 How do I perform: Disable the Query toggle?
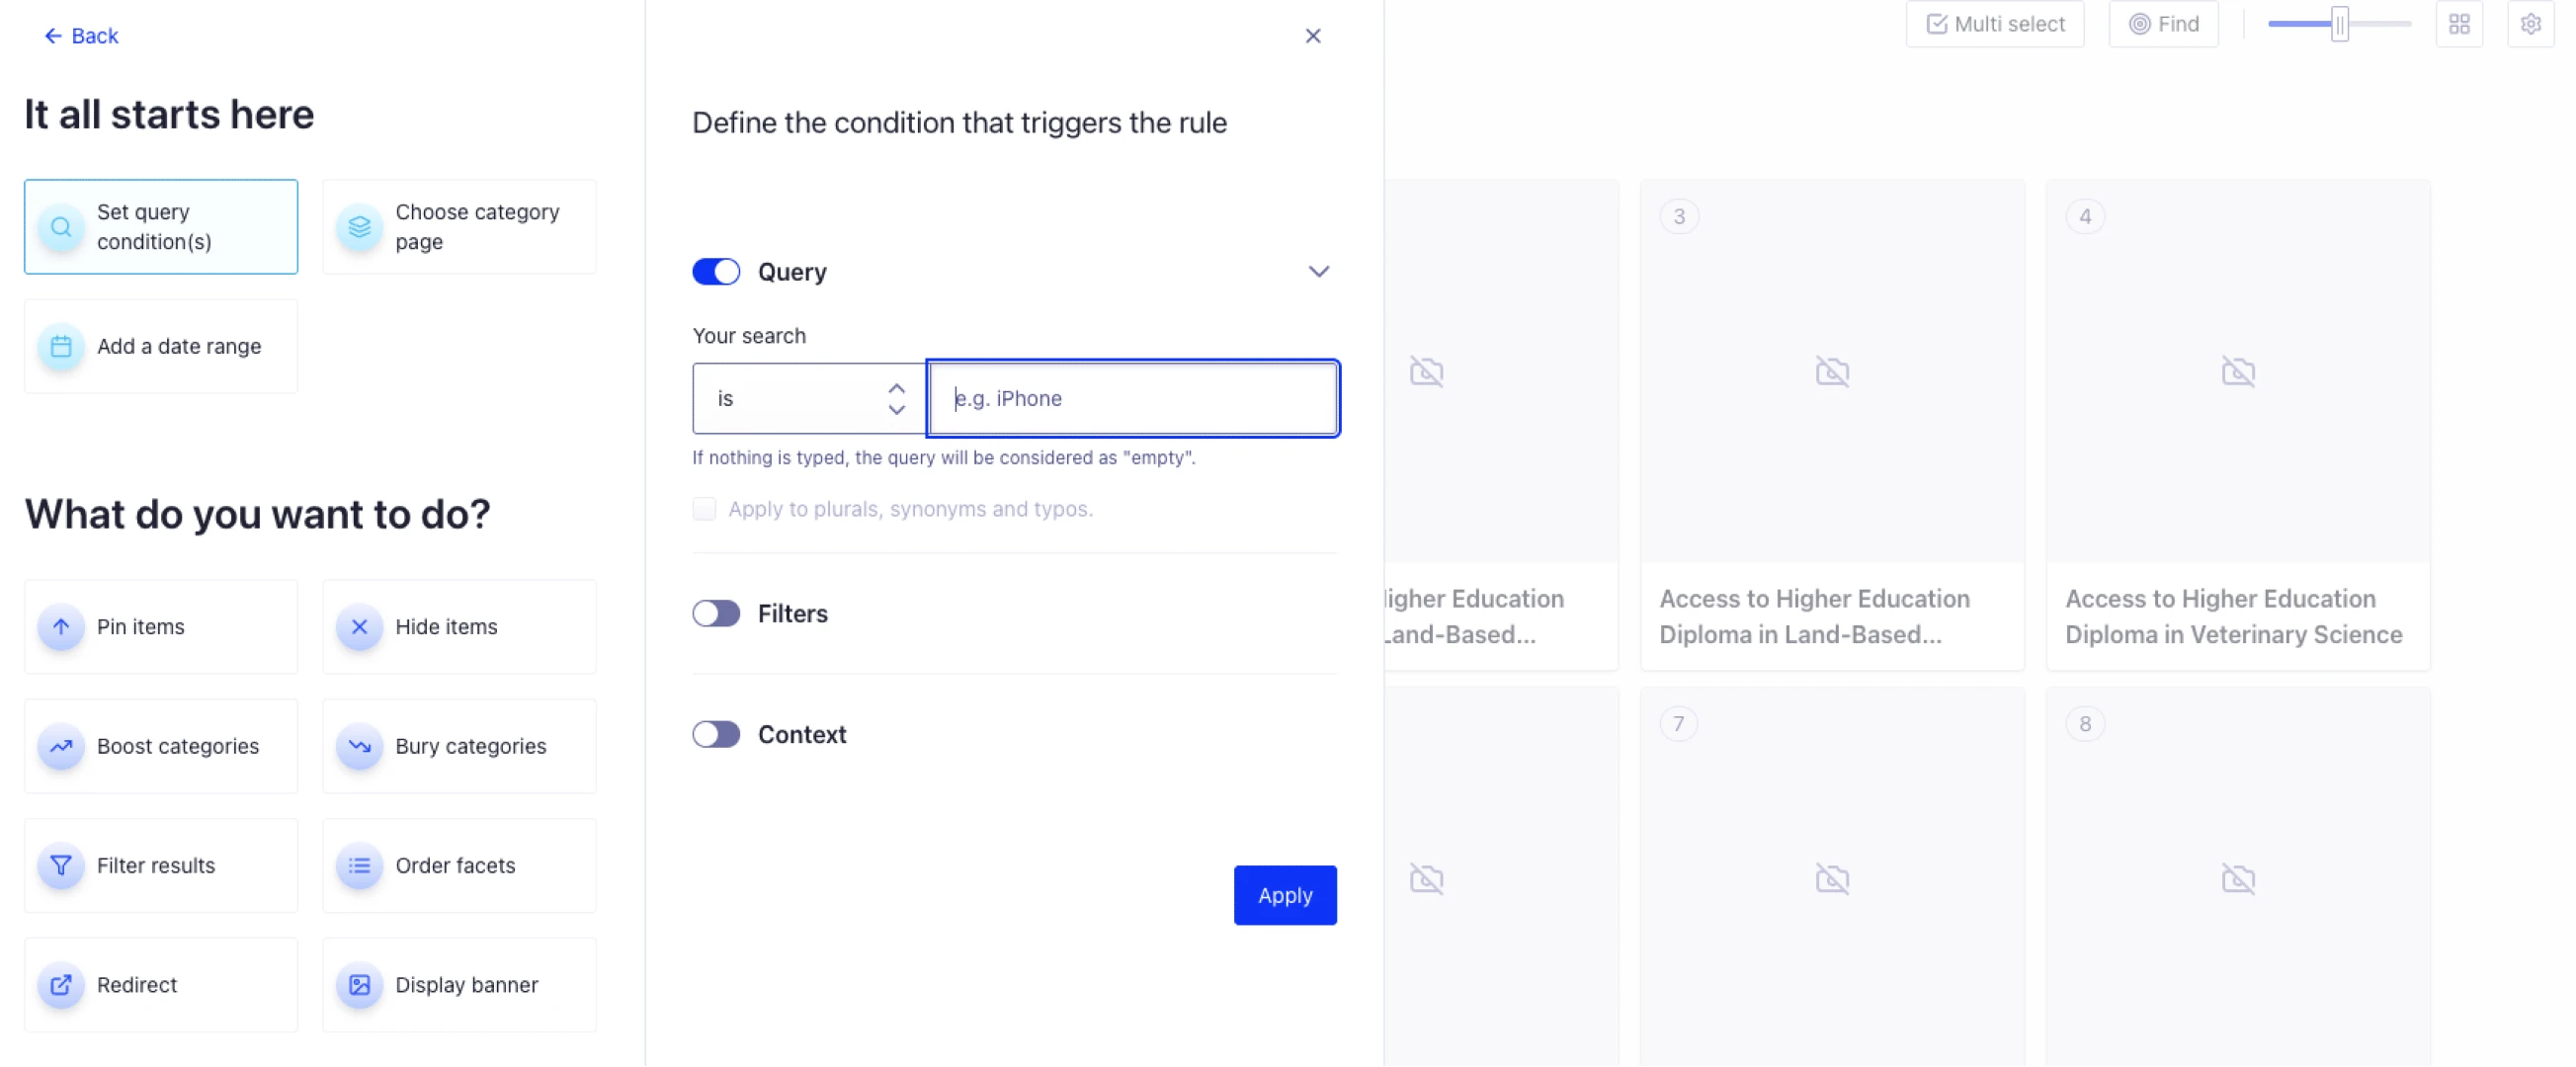pos(716,271)
